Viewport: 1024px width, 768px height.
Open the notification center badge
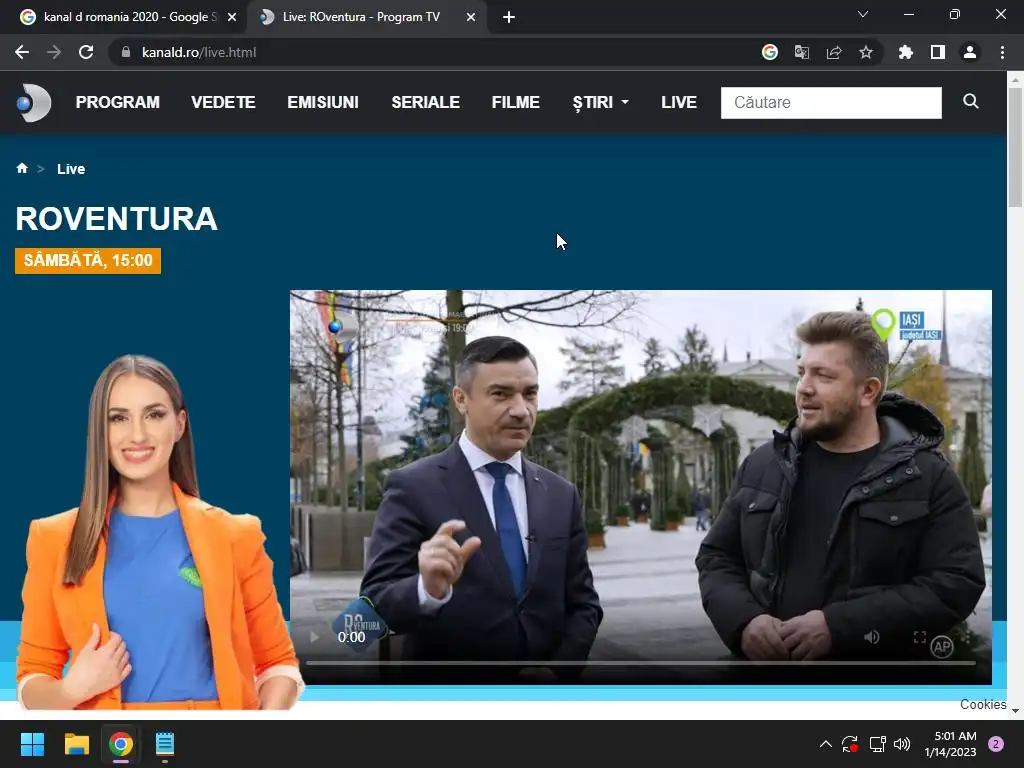pyautogui.click(x=996, y=744)
